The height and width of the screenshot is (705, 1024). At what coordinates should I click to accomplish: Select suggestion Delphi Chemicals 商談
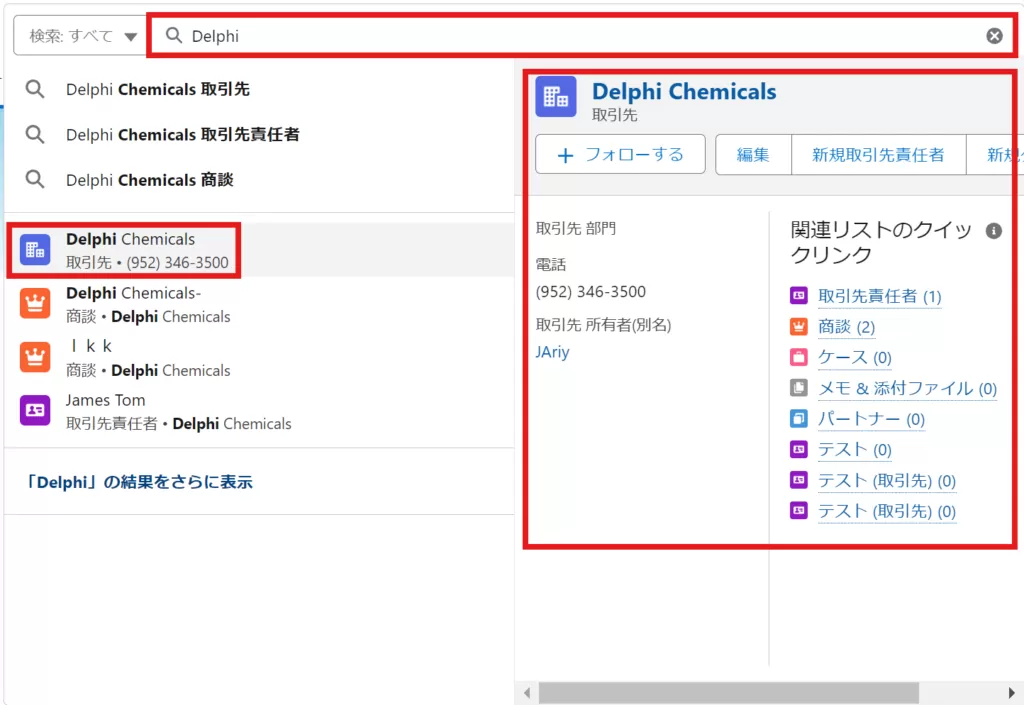pyautogui.click(x=150, y=180)
